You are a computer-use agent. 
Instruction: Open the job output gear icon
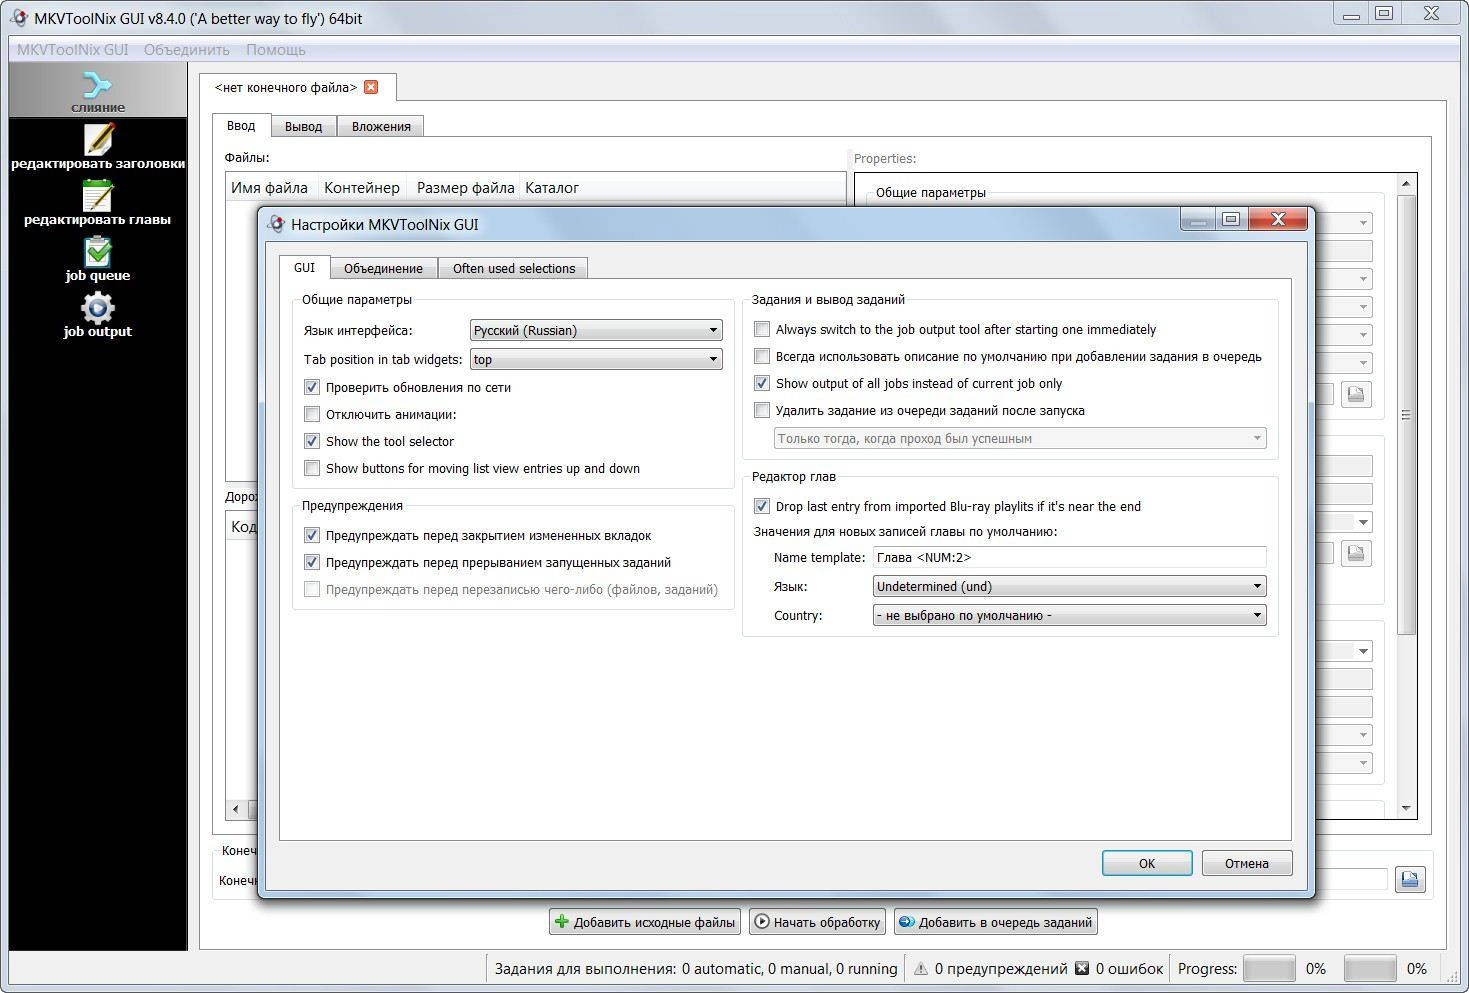pos(98,307)
